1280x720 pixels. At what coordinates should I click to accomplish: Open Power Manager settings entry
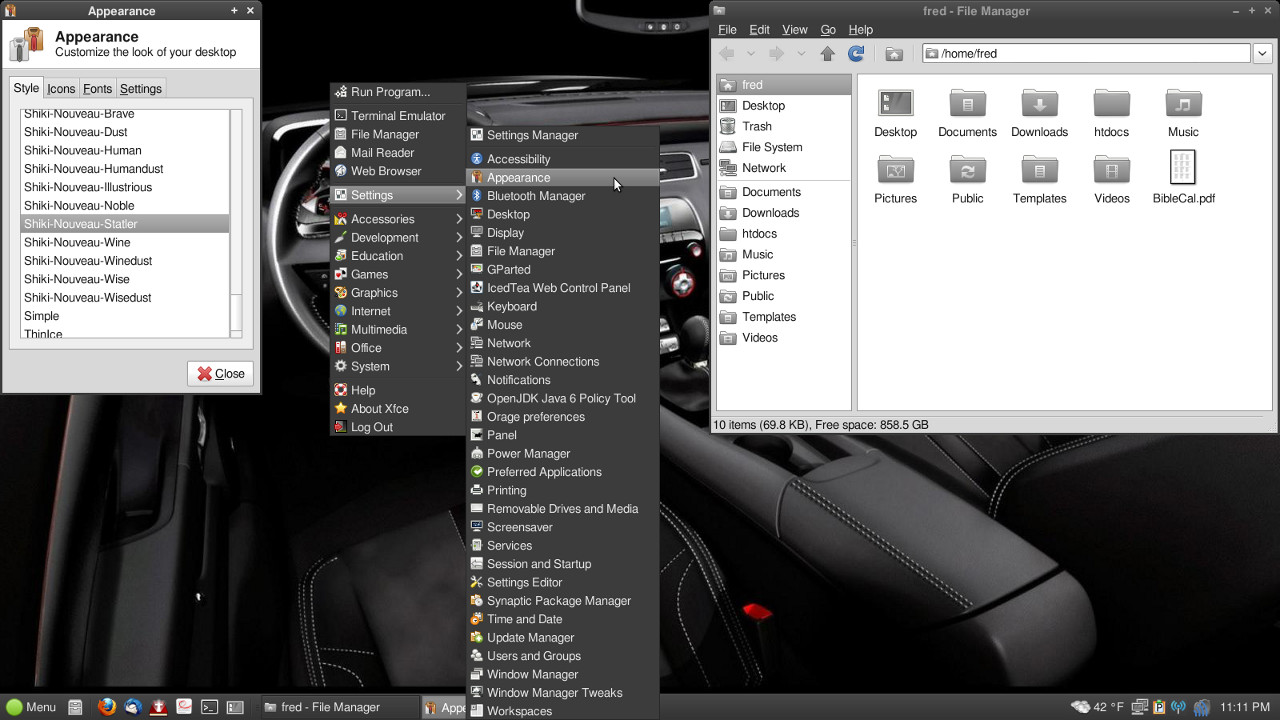coord(562,454)
